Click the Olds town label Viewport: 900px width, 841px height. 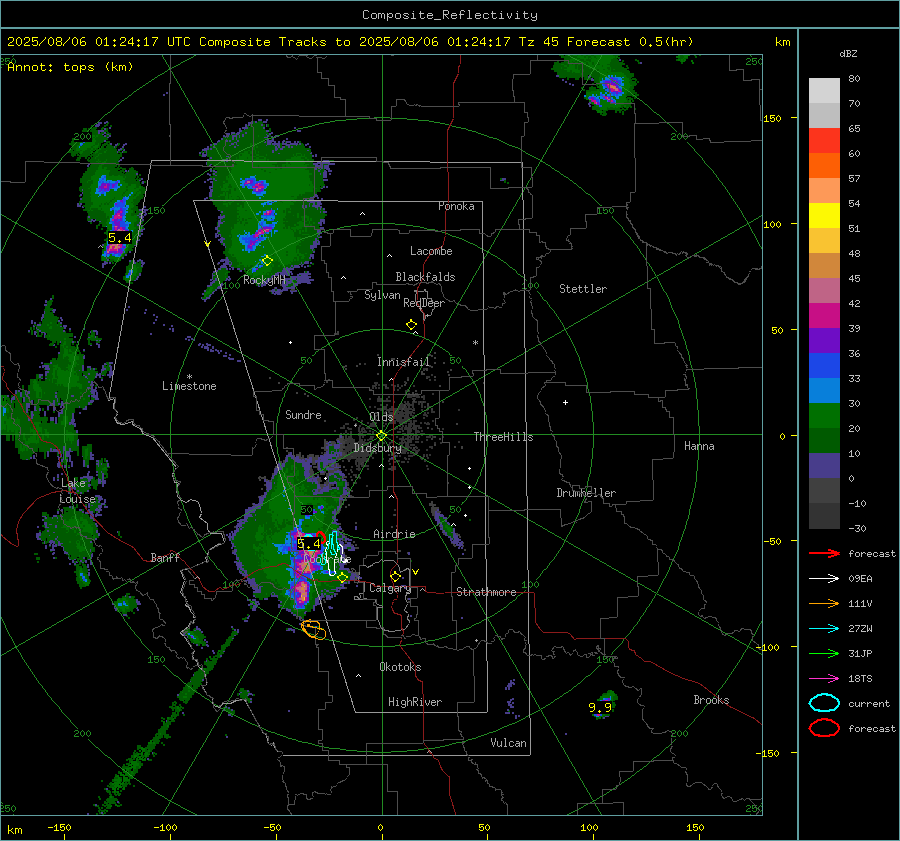pyautogui.click(x=381, y=417)
